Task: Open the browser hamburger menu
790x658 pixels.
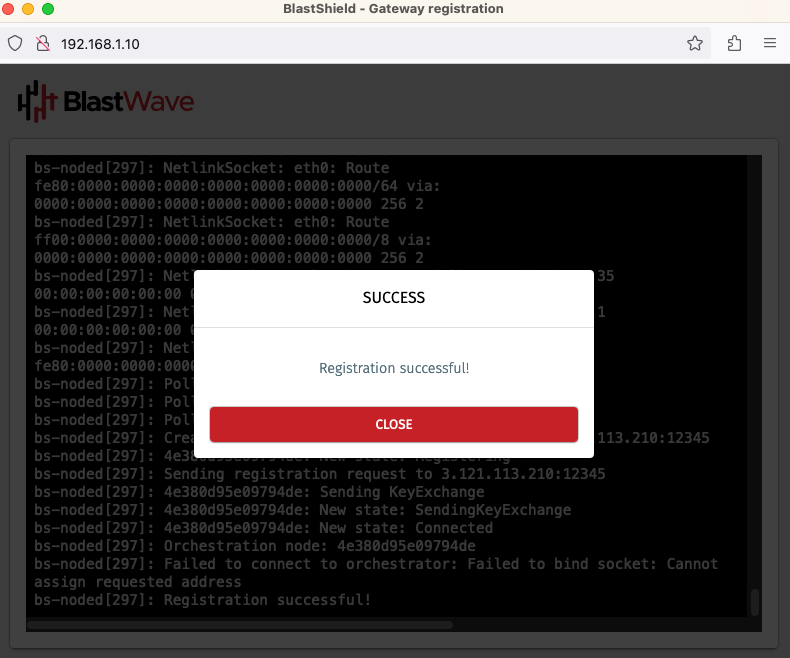Action: pos(770,44)
